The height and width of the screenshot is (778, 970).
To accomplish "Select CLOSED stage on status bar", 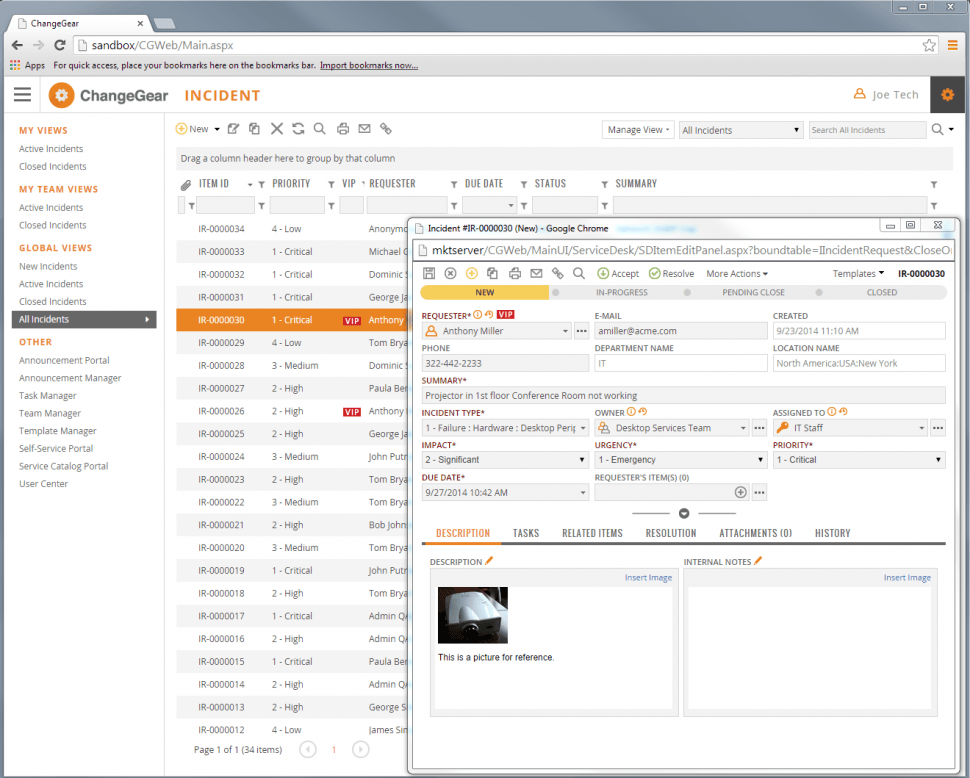I will coord(882,293).
